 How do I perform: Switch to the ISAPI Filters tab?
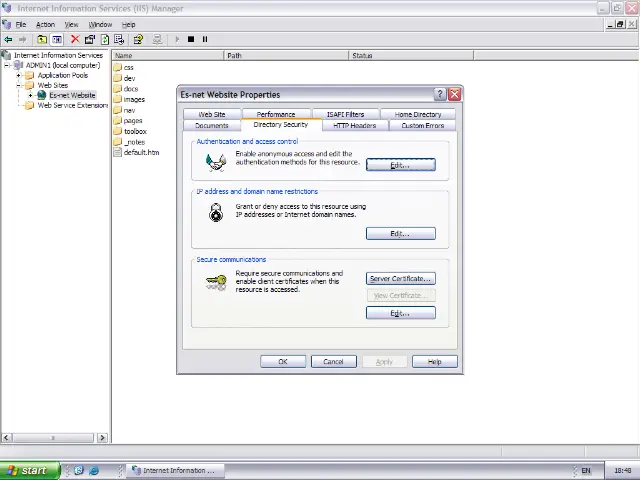coord(345,114)
